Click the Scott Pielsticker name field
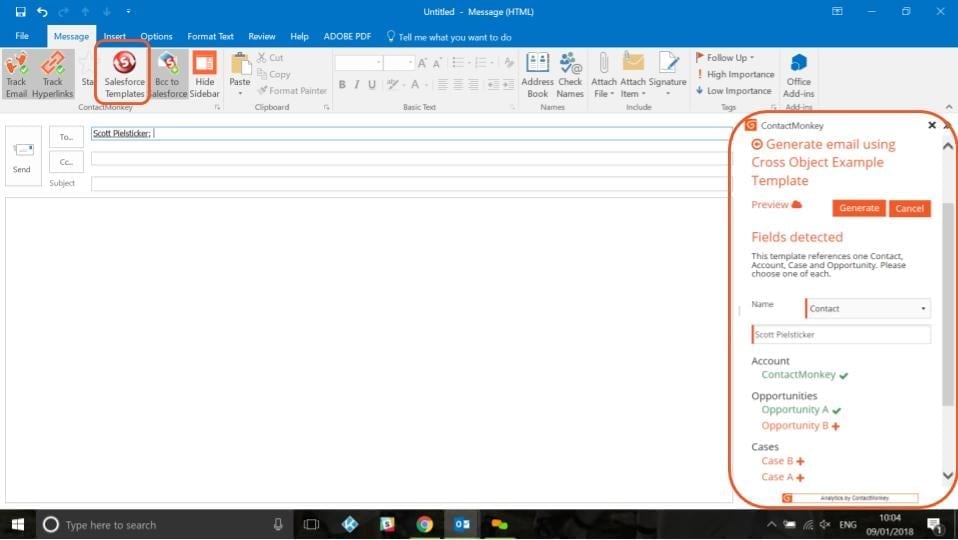This screenshot has height=540, width=958. click(x=841, y=335)
